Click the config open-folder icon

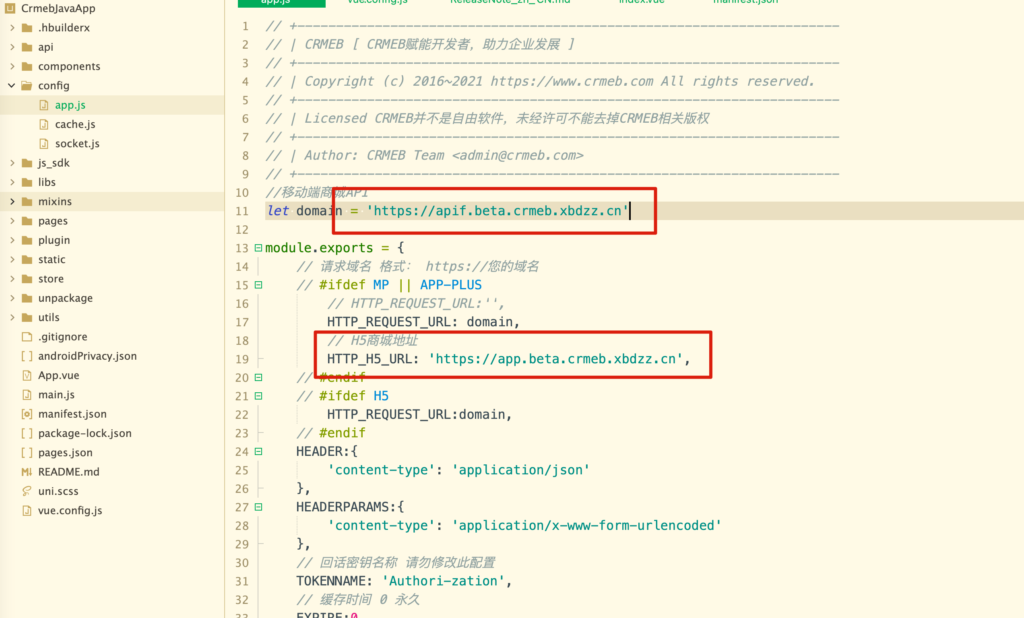pos(27,86)
